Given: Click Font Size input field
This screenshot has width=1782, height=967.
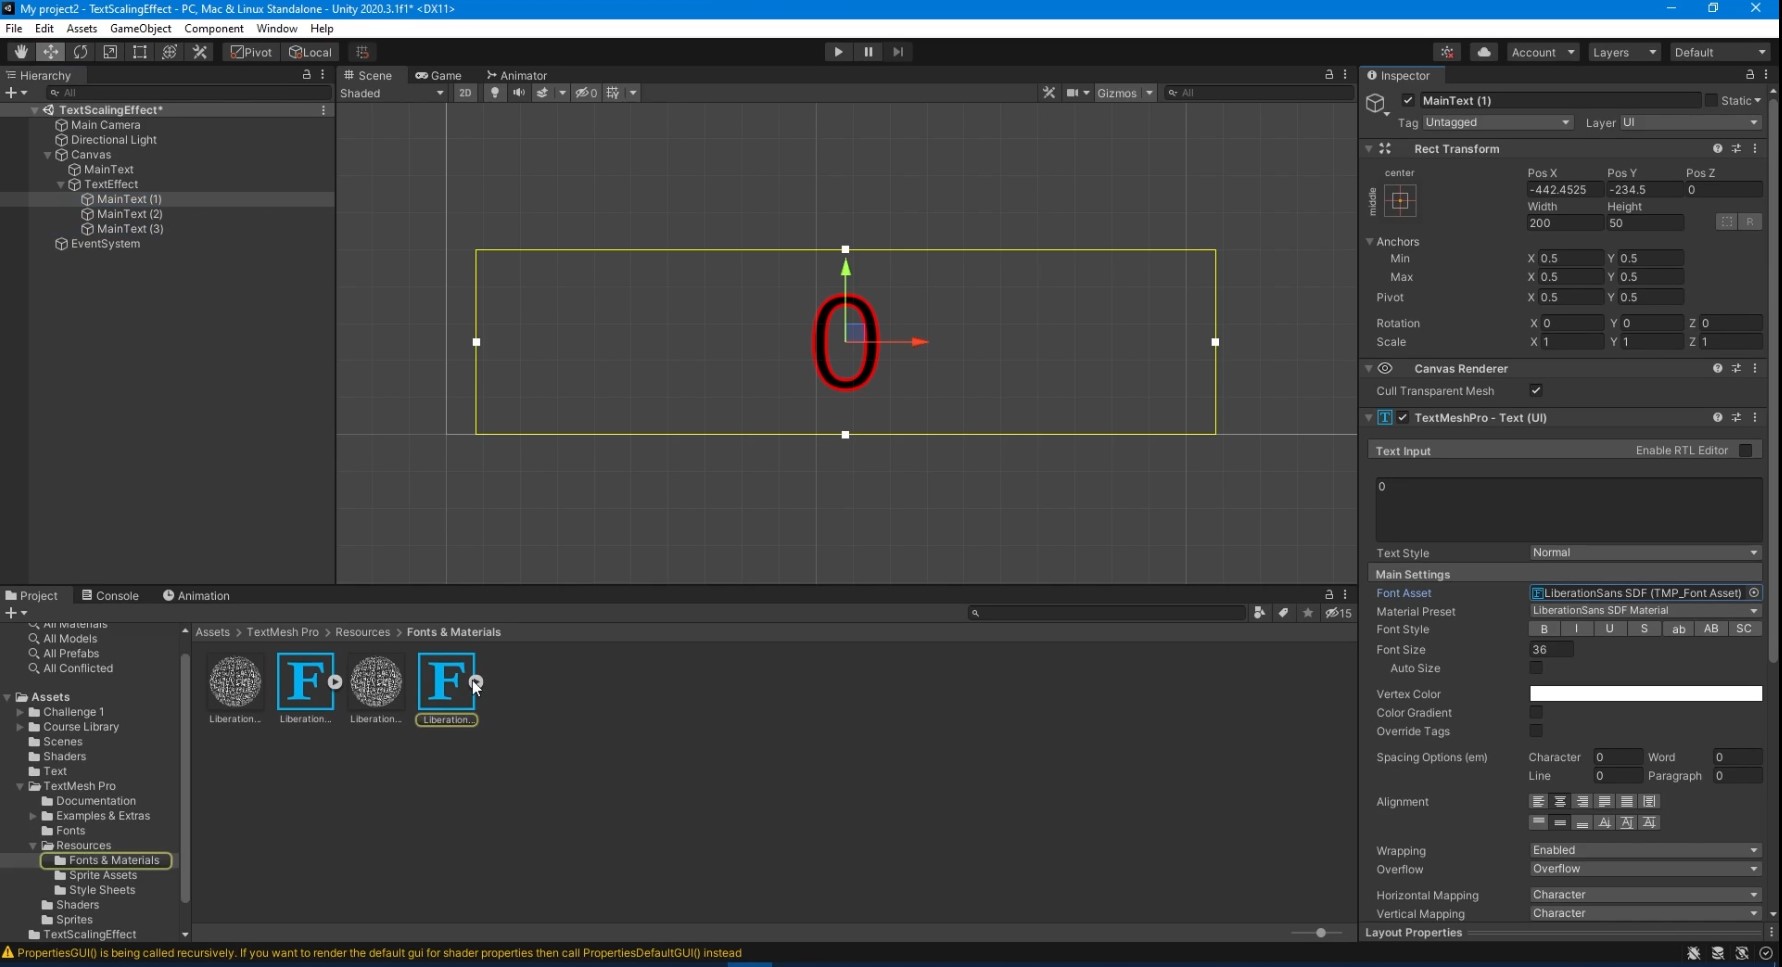Looking at the screenshot, I should click(x=1551, y=650).
